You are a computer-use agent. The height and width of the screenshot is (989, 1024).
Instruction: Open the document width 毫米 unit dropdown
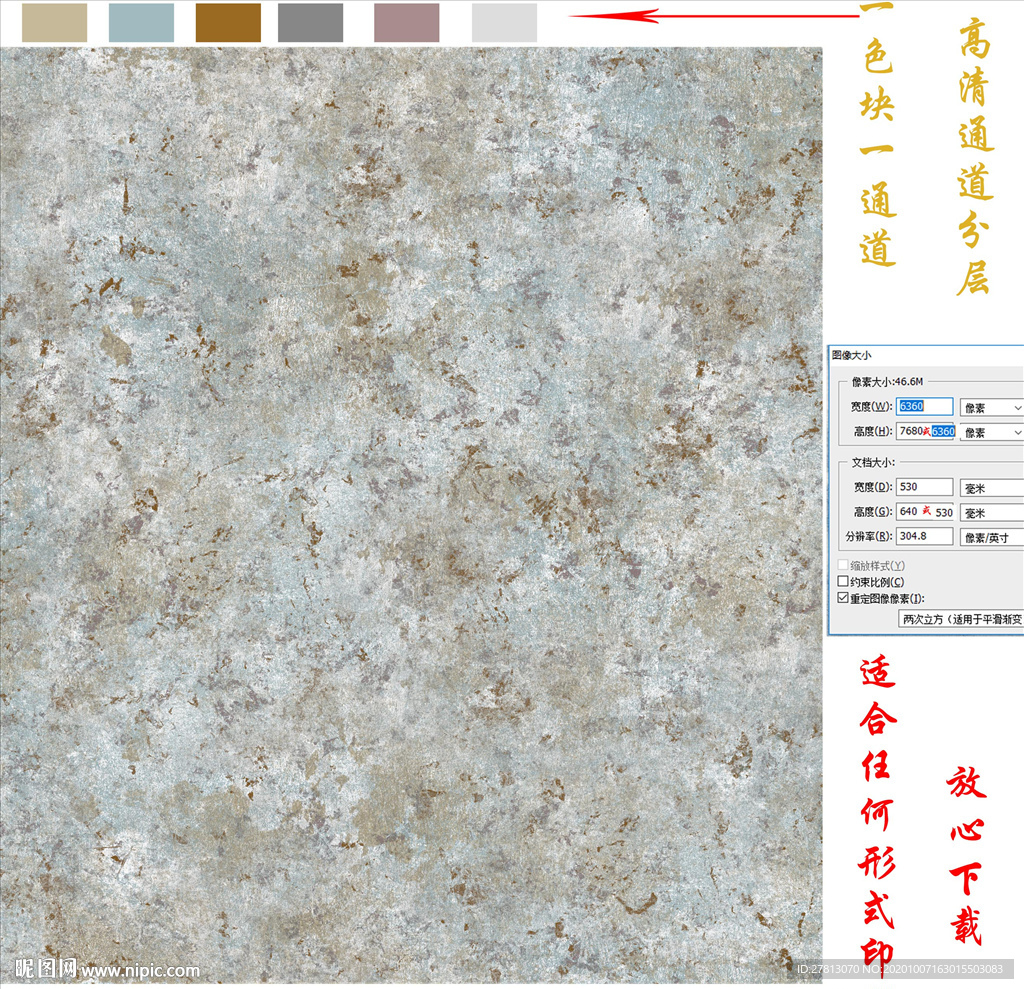click(x=991, y=488)
